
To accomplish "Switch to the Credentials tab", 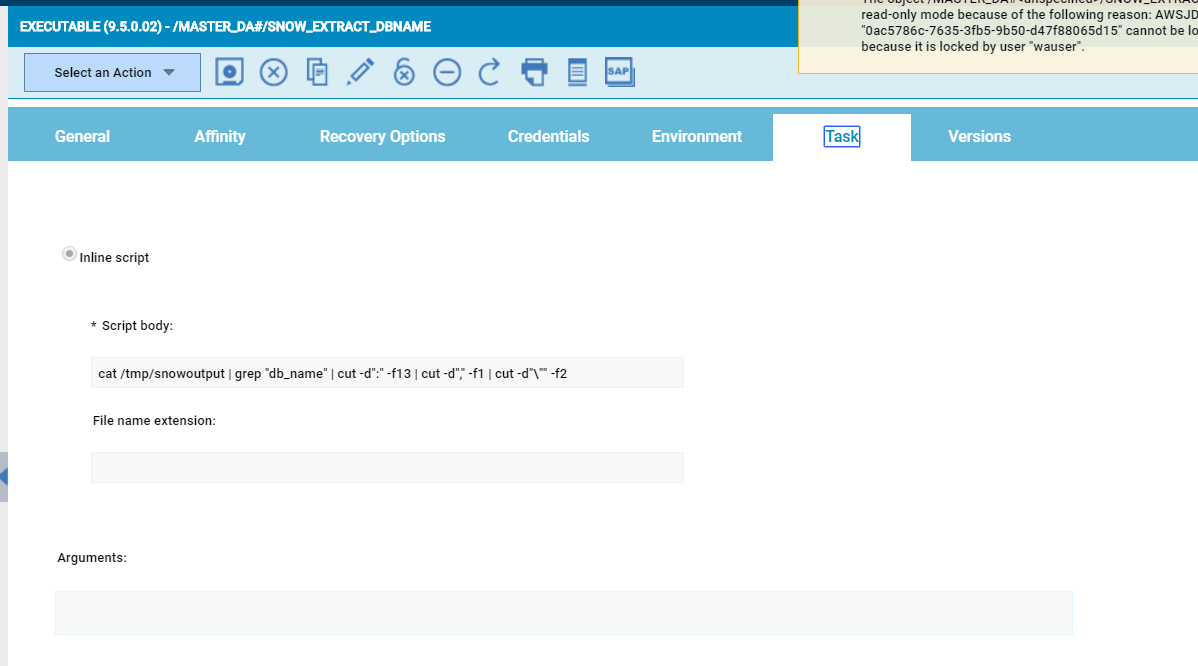I will 548,136.
